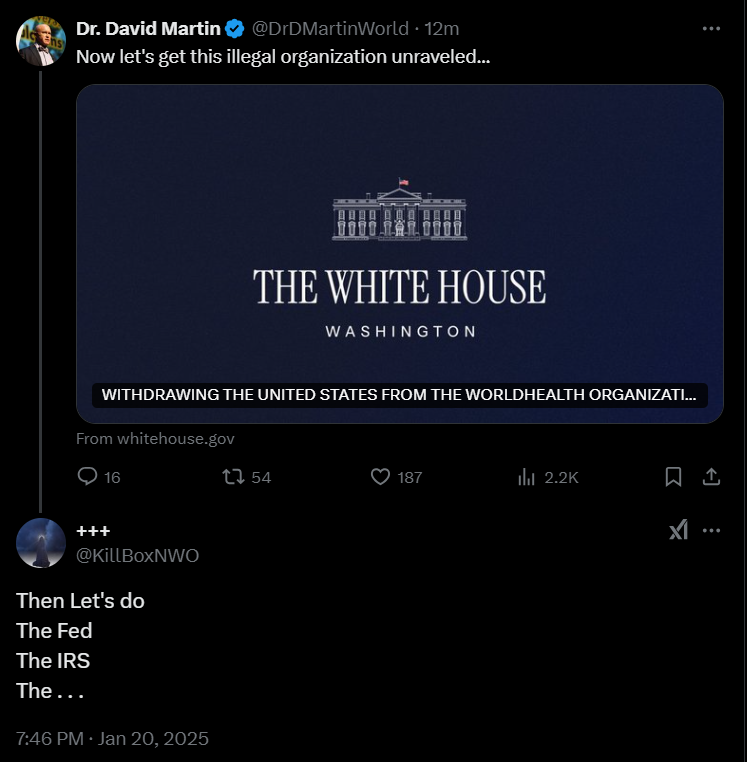
Task: Like the tweet with heart icon
Action: click(380, 477)
